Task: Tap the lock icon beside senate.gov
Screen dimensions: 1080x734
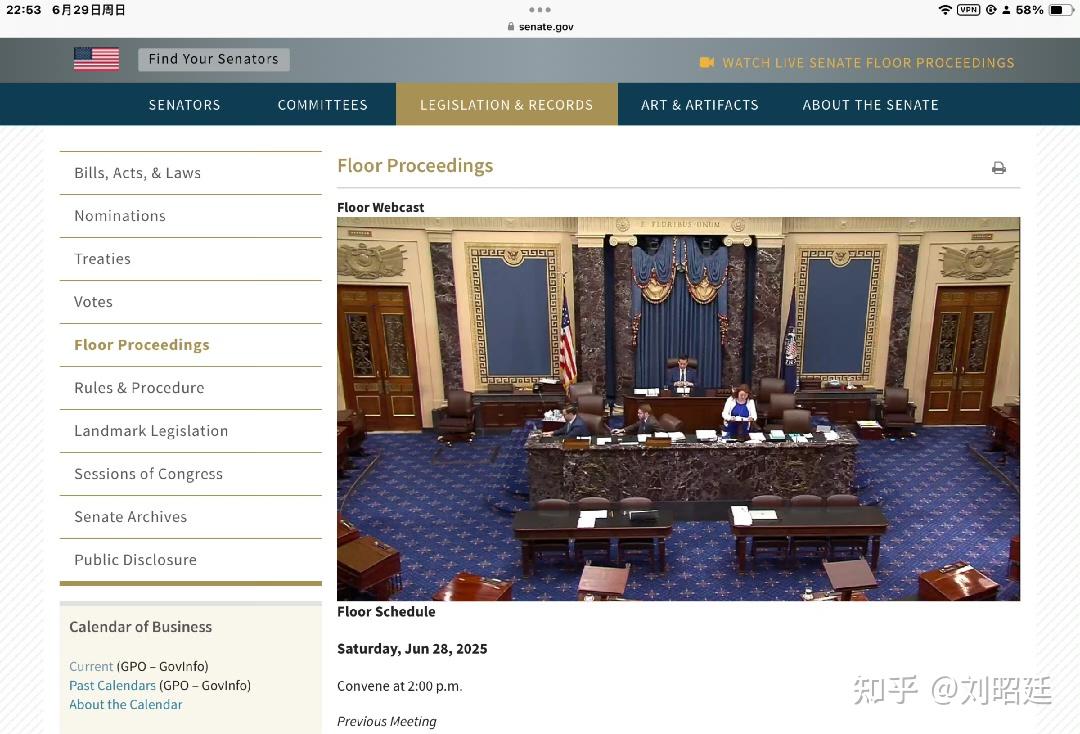Action: pos(510,26)
